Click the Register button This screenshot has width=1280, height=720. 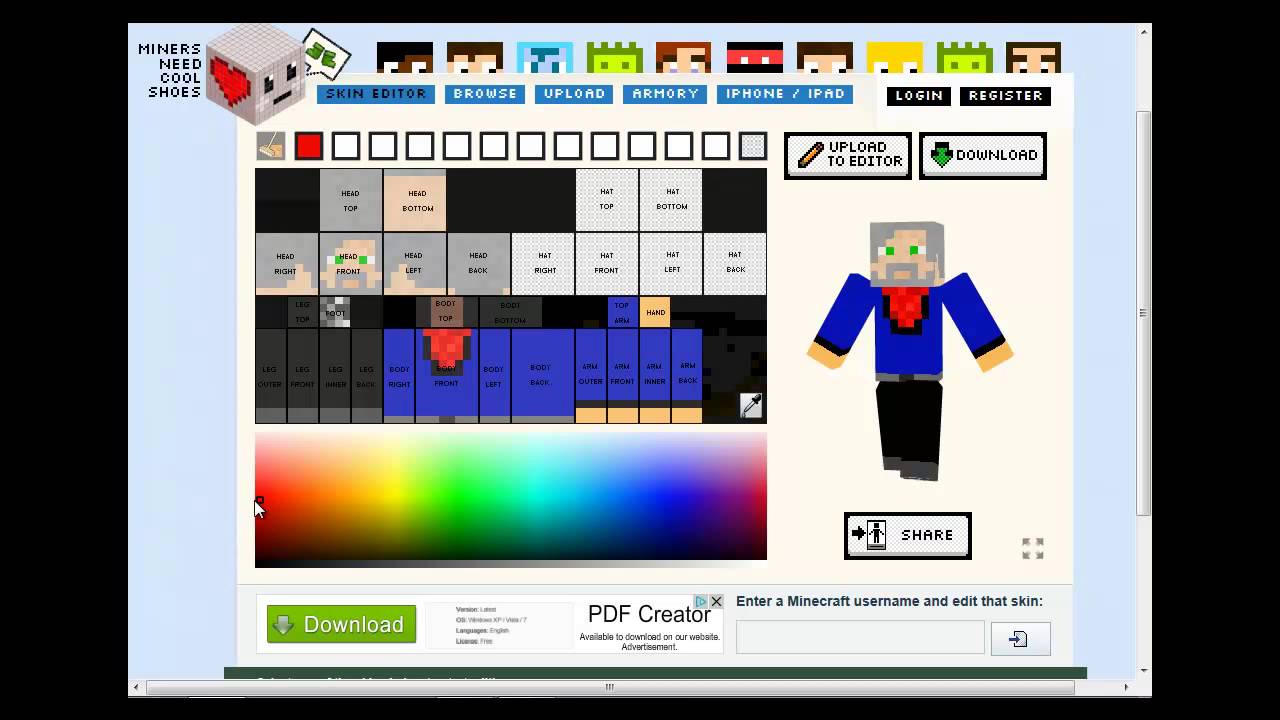[x=1005, y=96]
